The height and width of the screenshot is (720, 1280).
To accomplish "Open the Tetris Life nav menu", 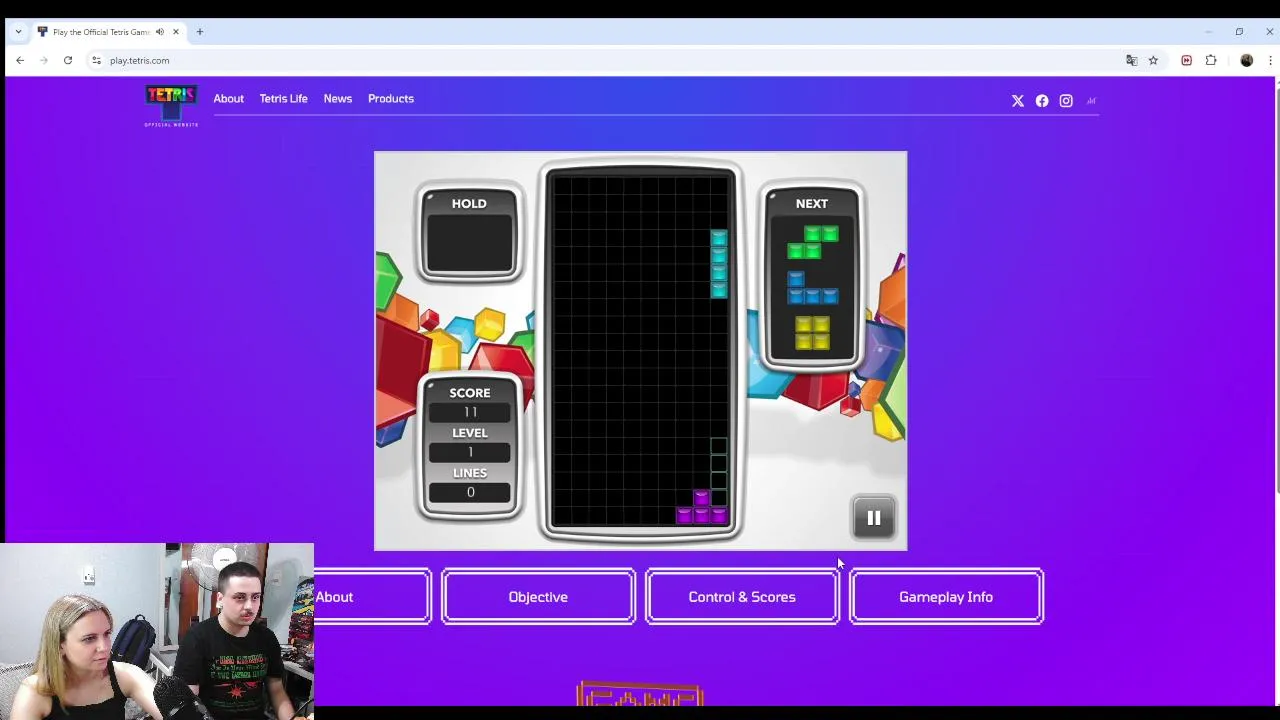I will click(x=283, y=99).
